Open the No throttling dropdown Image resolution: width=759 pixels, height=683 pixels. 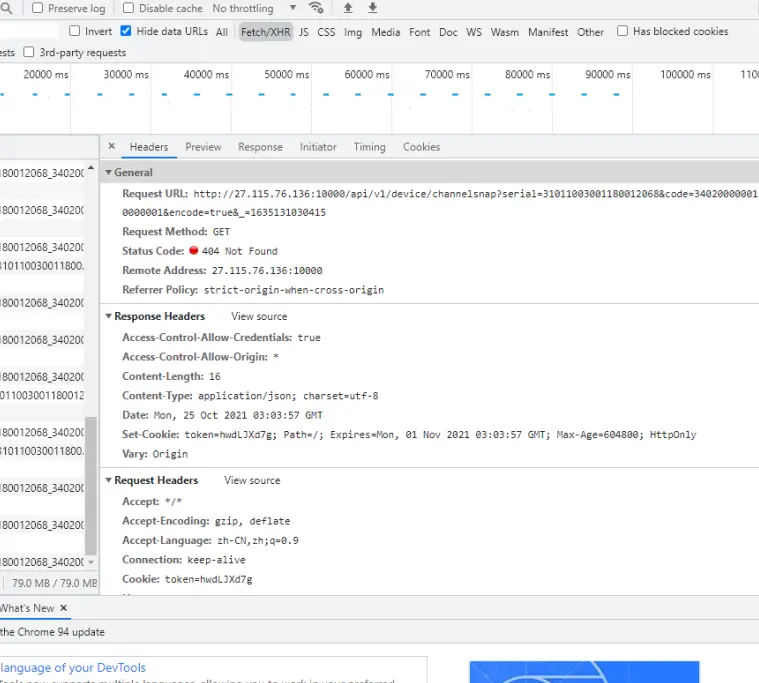[x=254, y=8]
